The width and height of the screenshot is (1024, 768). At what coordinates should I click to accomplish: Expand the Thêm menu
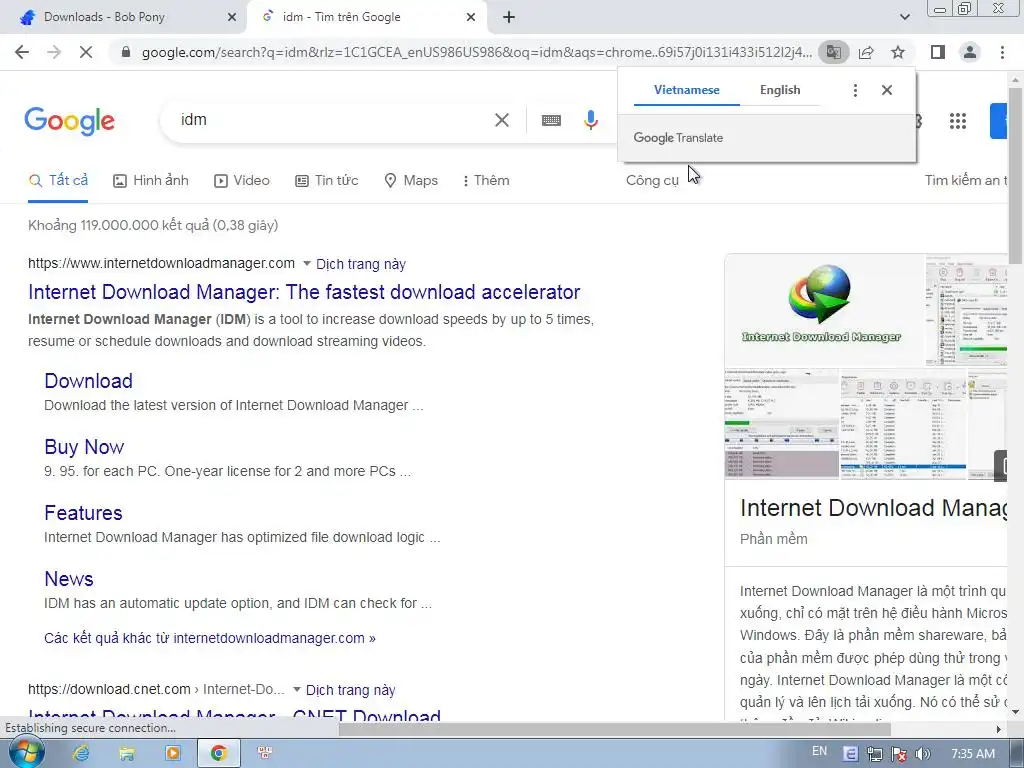pos(486,181)
